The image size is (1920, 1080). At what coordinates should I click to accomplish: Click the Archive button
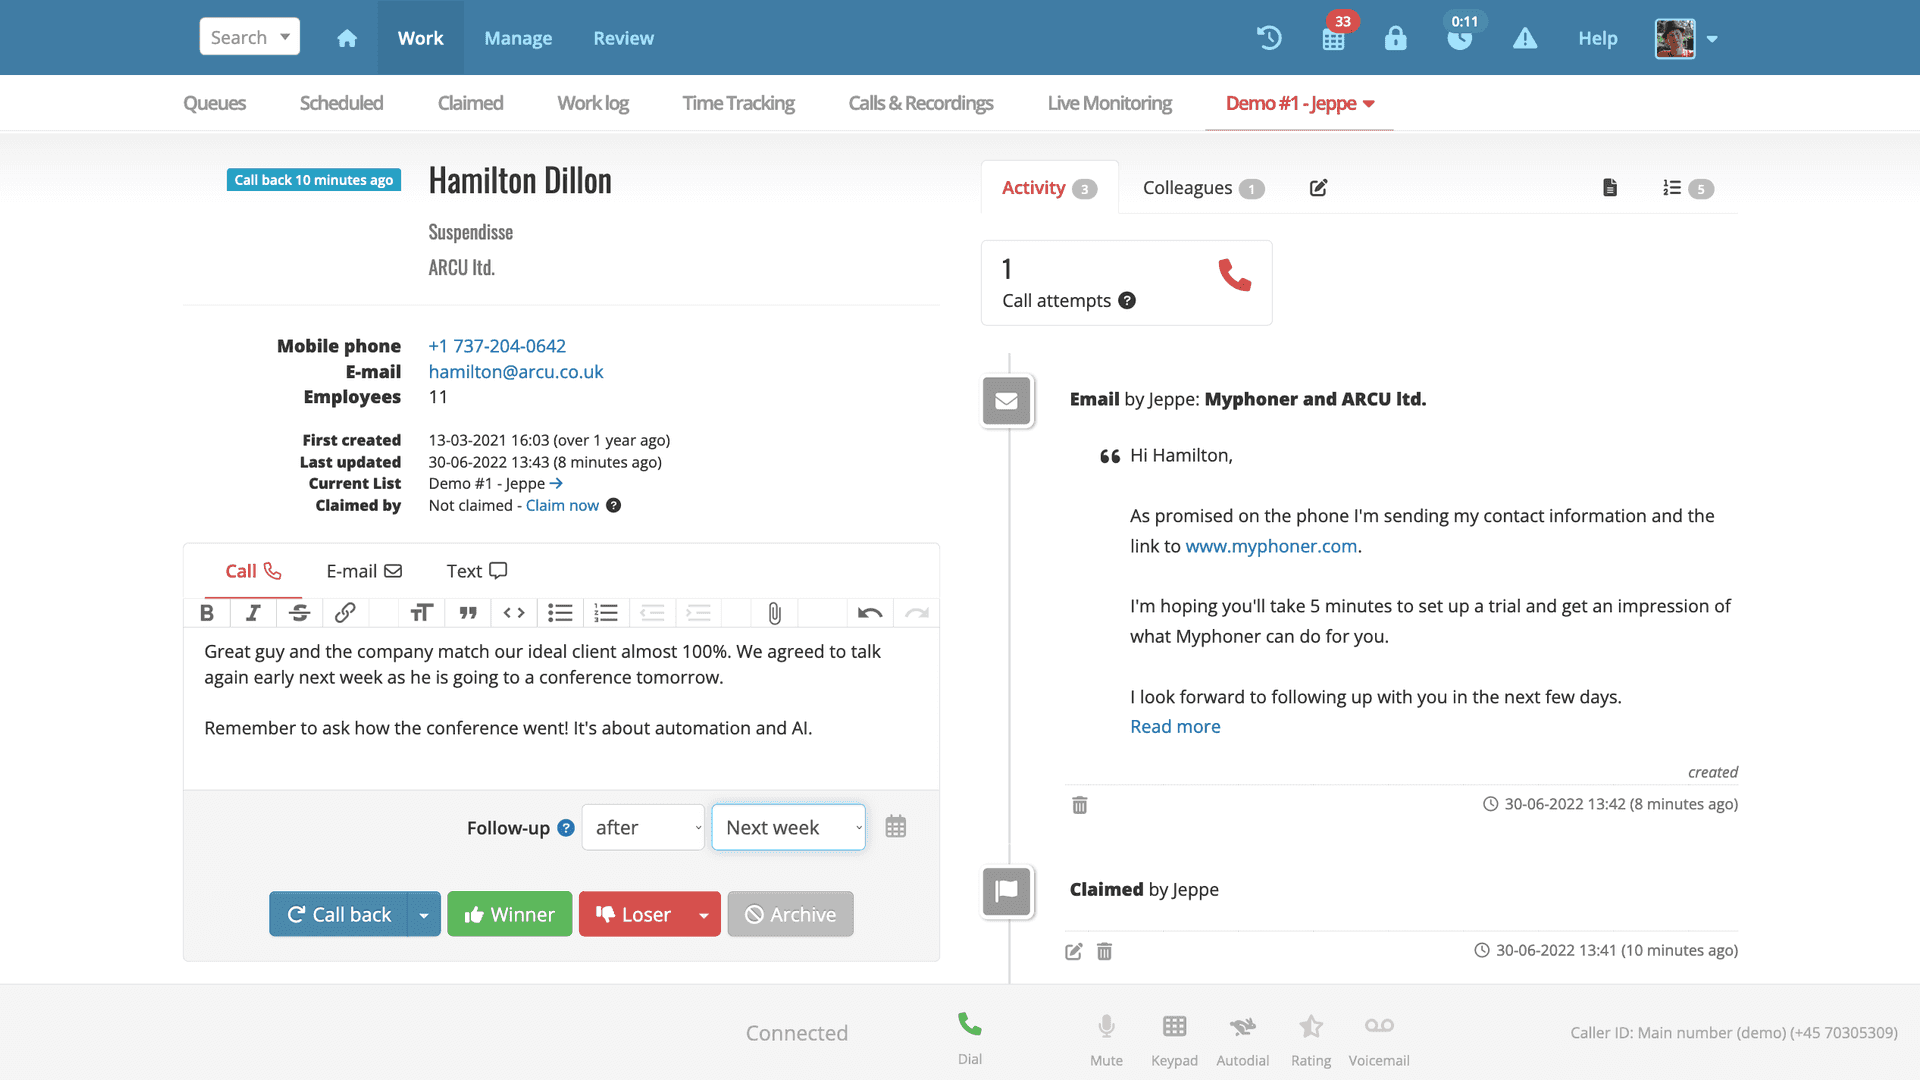pos(790,913)
